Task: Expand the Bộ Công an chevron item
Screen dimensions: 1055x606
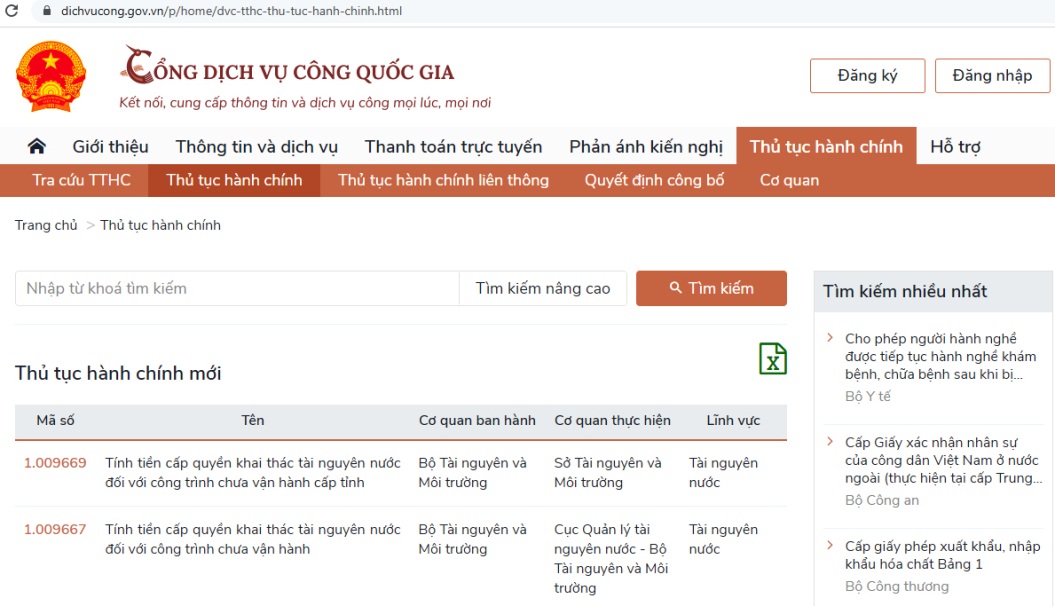Action: (830, 442)
